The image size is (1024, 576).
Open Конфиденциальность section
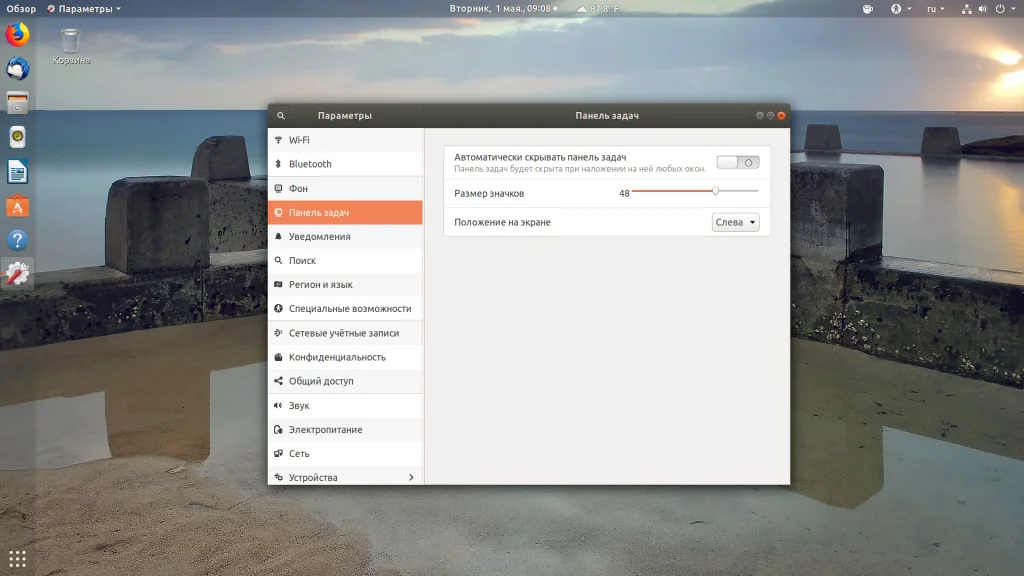coord(345,357)
